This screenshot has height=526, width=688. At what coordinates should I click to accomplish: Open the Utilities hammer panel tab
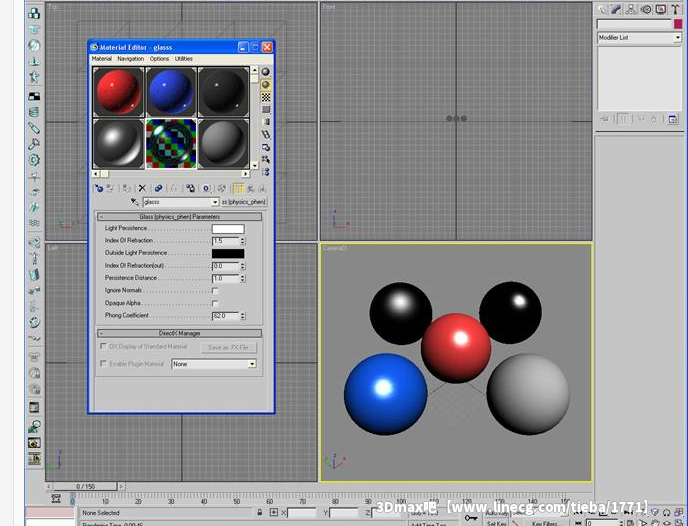click(x=675, y=9)
